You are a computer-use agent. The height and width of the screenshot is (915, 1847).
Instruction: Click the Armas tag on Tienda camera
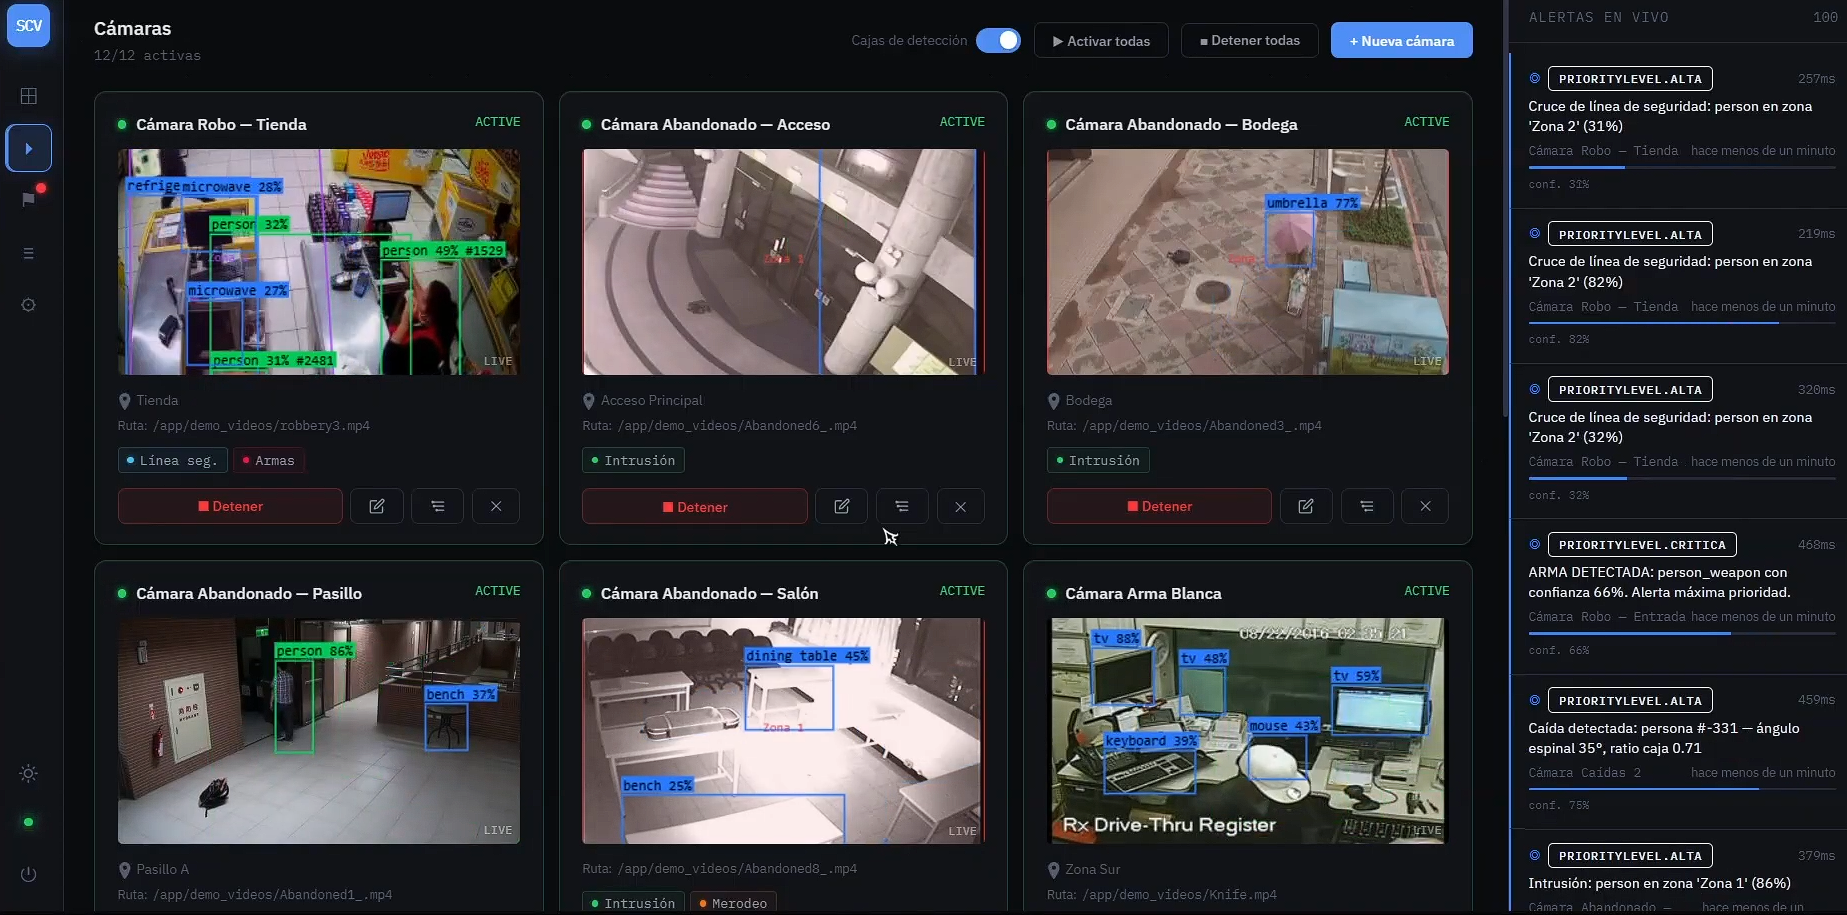[269, 460]
